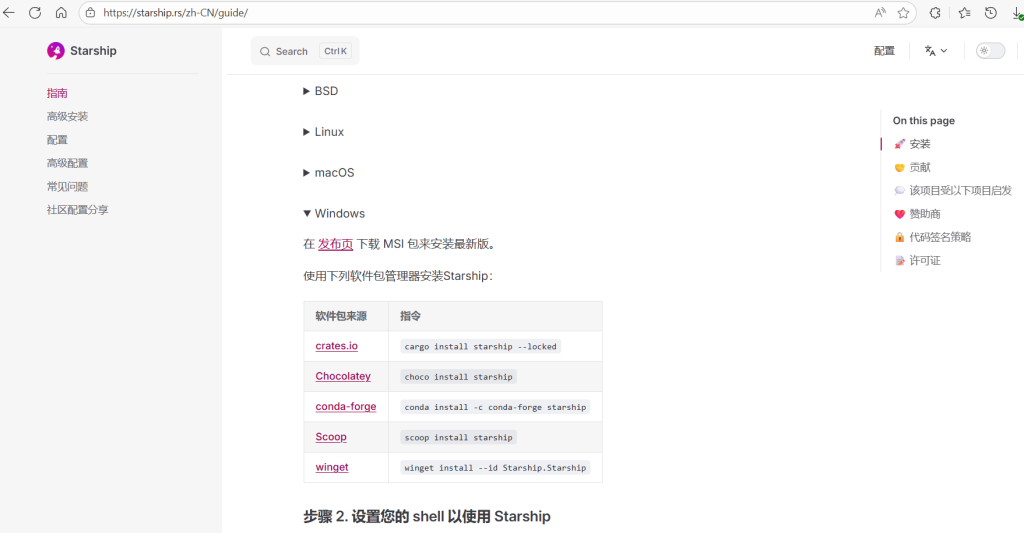Open the Chocolatey link
Screen dimensions: 1024x533
tap(343, 376)
